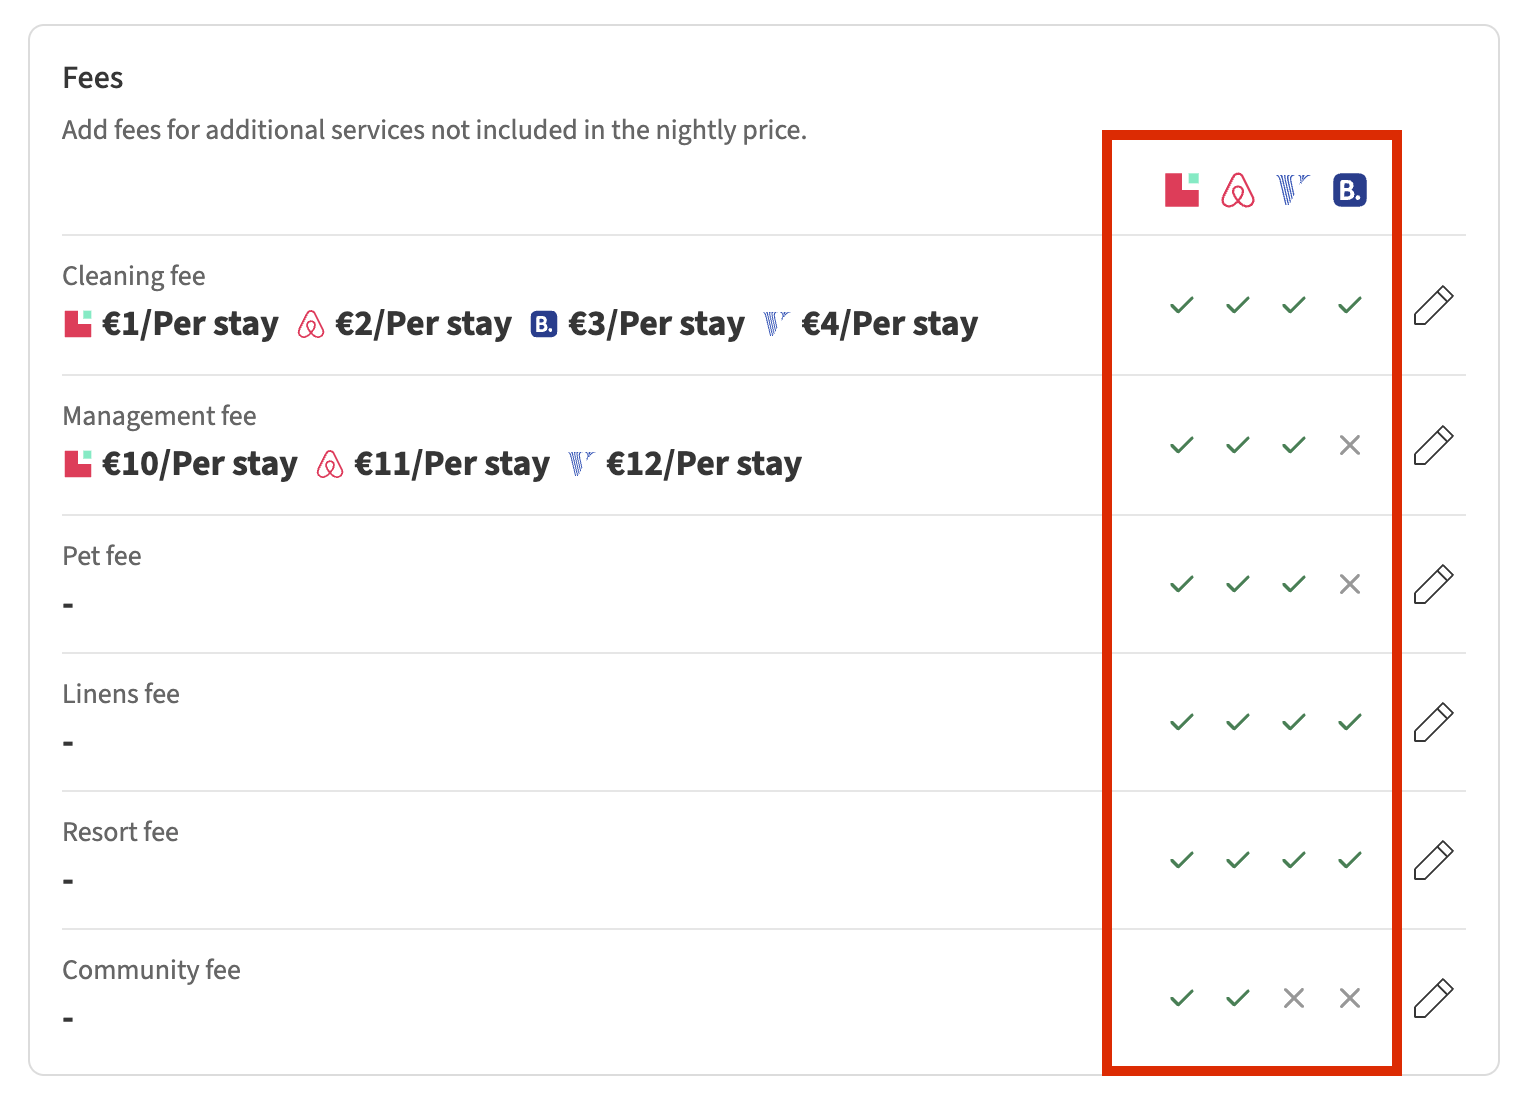Click the Community fee pencil icon

click(1433, 998)
